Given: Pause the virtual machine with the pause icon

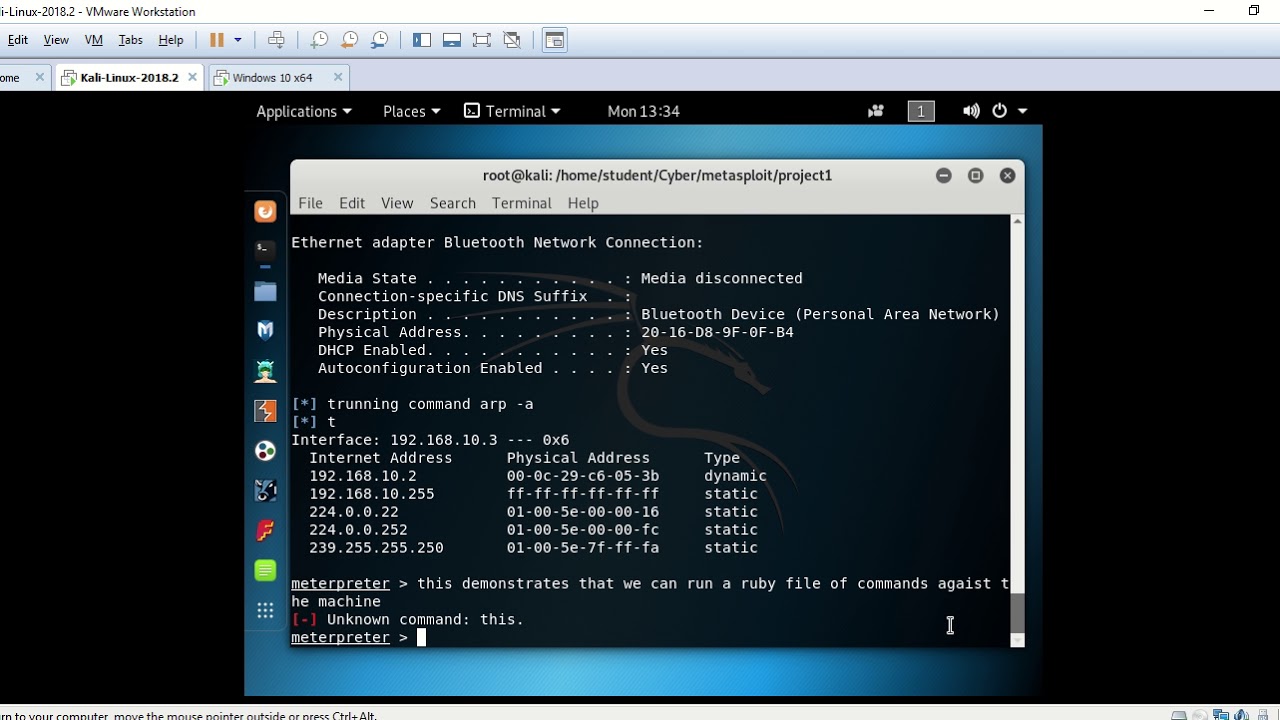Looking at the screenshot, I should point(216,40).
